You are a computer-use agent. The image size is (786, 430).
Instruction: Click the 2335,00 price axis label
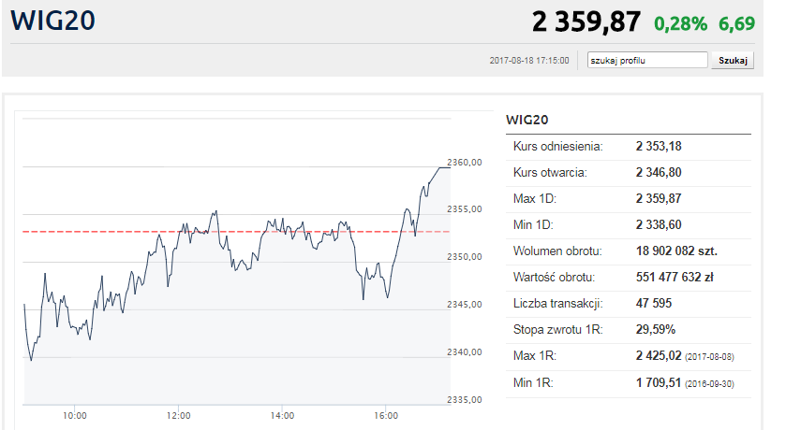click(x=465, y=400)
